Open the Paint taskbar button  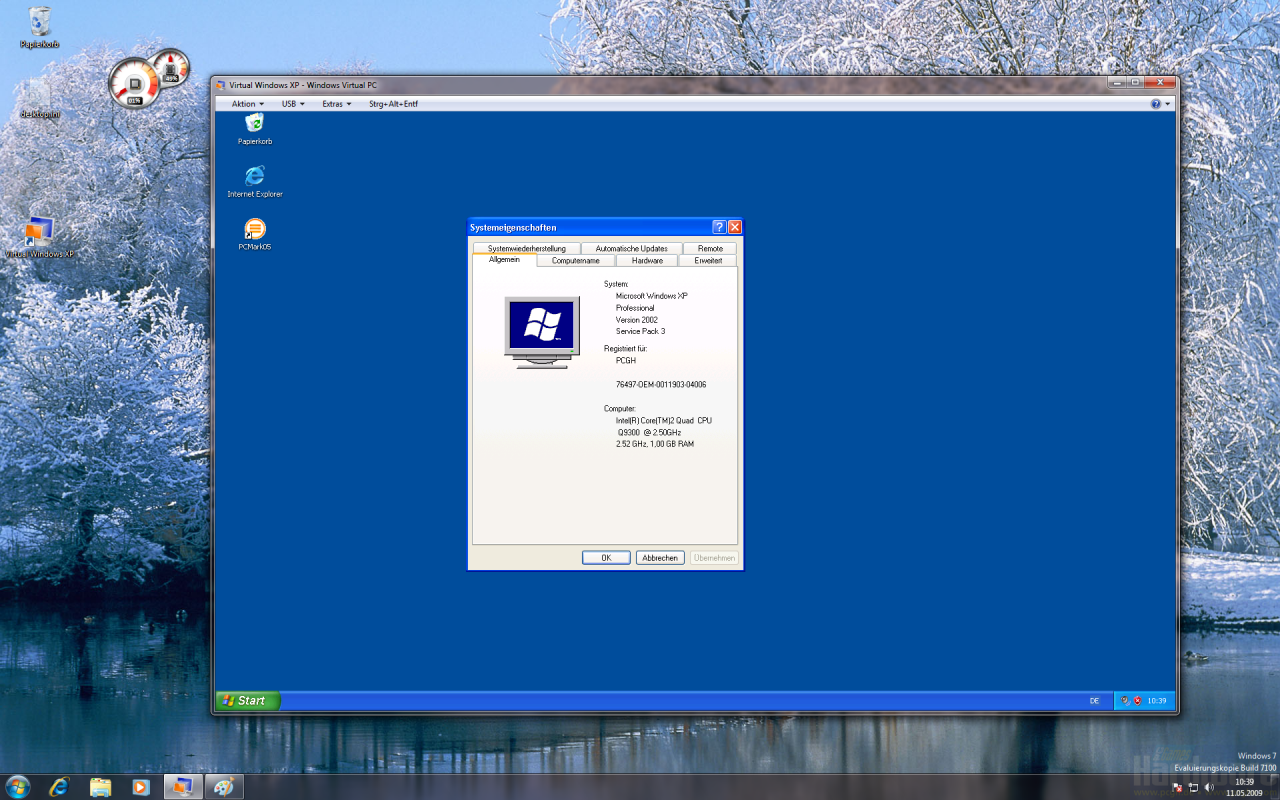point(224,787)
